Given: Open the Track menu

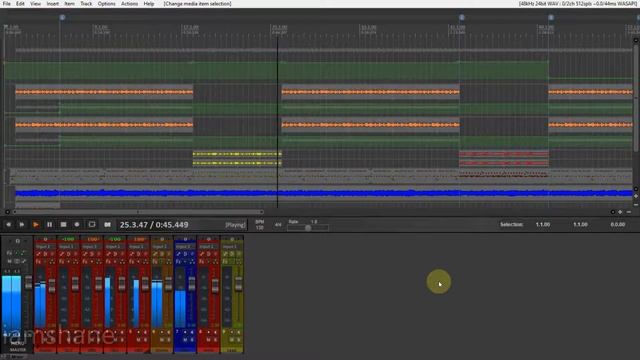Looking at the screenshot, I should [86, 4].
